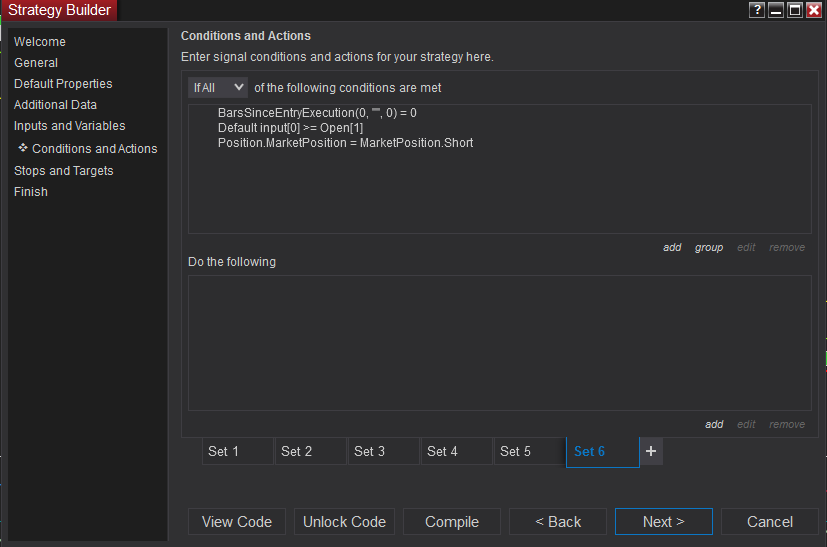827x547 pixels.
Task: Select the Set 5 tab
Action: pos(530,451)
